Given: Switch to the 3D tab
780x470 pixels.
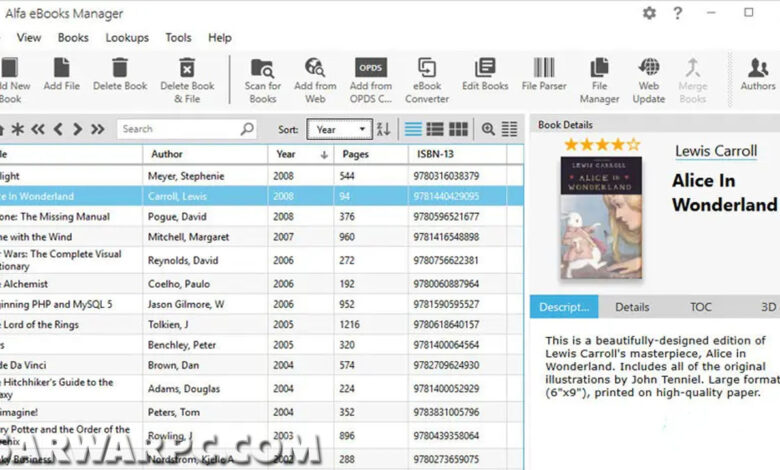Looking at the screenshot, I should [x=769, y=307].
